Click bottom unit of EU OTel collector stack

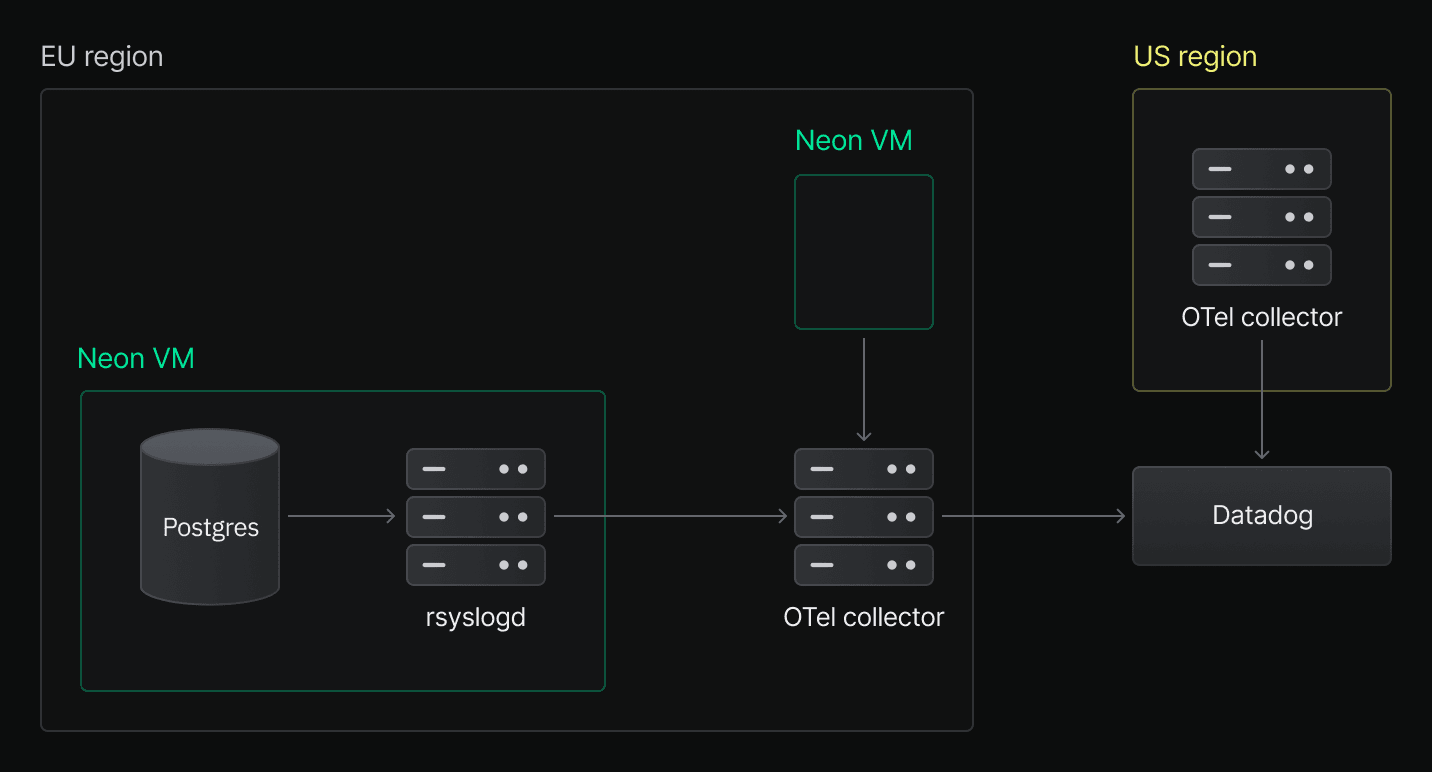[864, 565]
